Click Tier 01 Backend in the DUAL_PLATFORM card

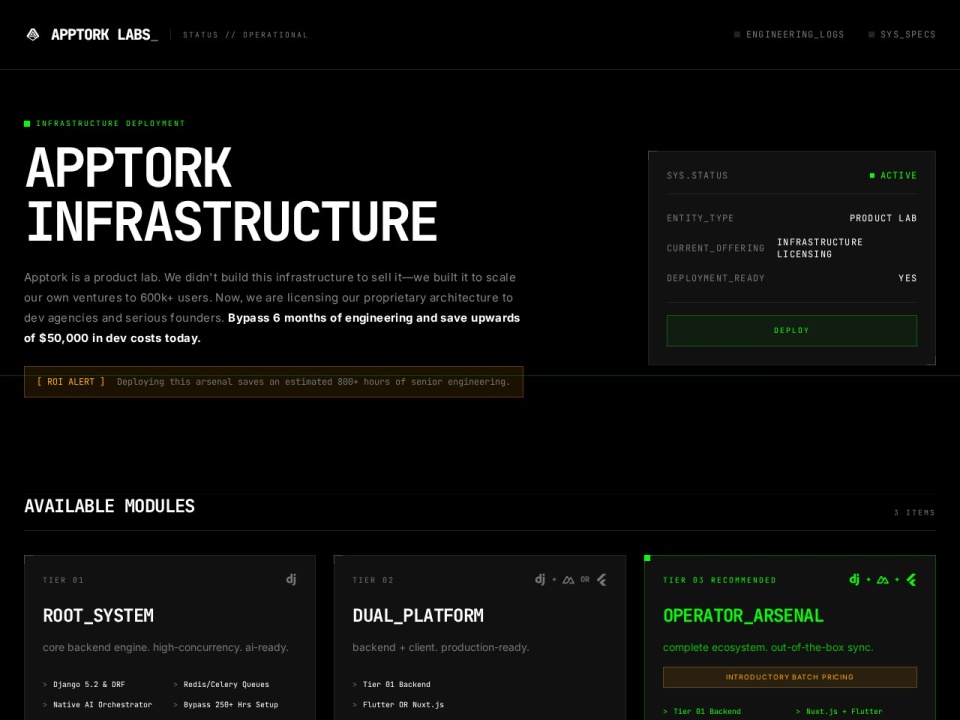(396, 684)
